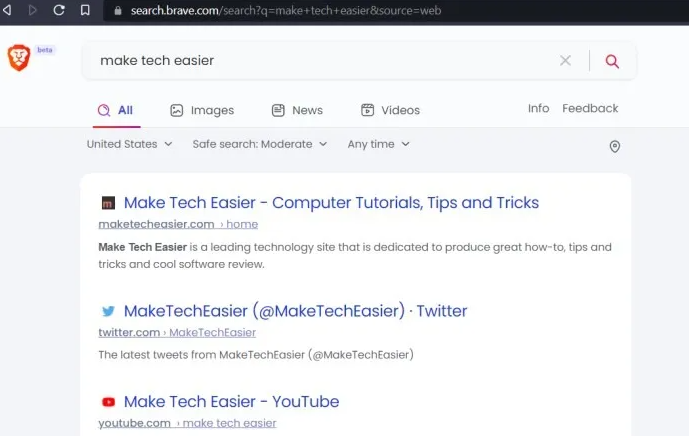
Task: Submit search with the magnifier icon
Action: [x=612, y=61]
